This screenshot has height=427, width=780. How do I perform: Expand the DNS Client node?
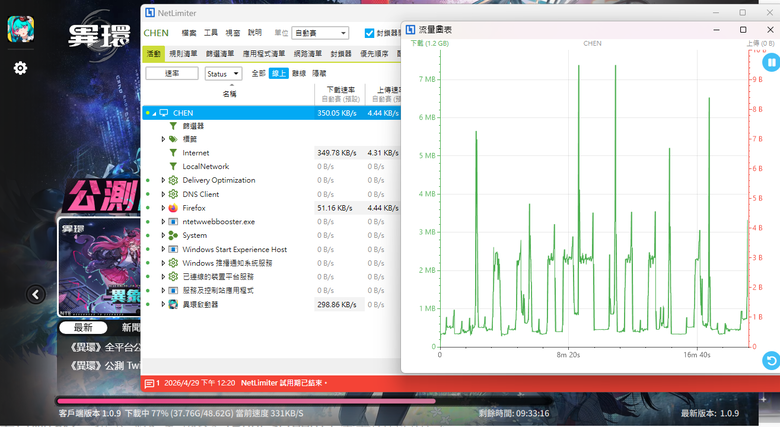click(x=163, y=194)
